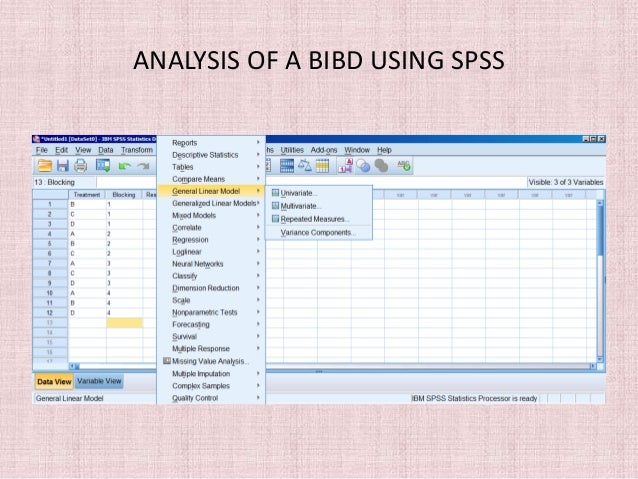Expand the Loglinear submenu
The width and height of the screenshot is (638, 479).
click(211, 252)
